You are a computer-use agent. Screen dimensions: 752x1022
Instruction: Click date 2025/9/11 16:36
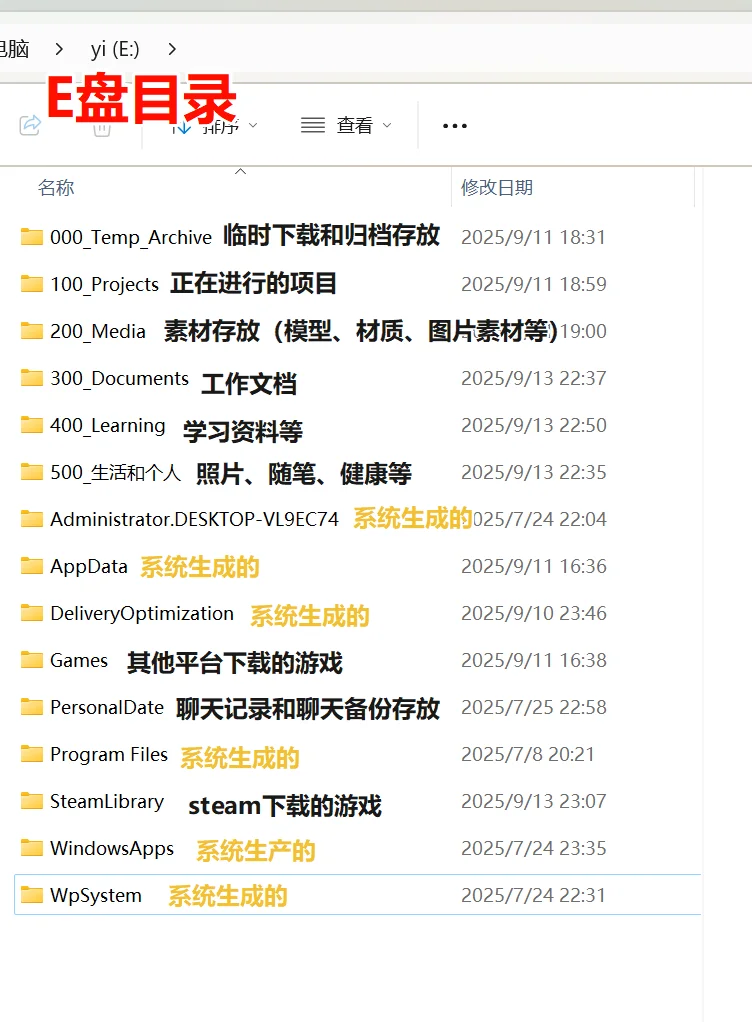point(534,566)
